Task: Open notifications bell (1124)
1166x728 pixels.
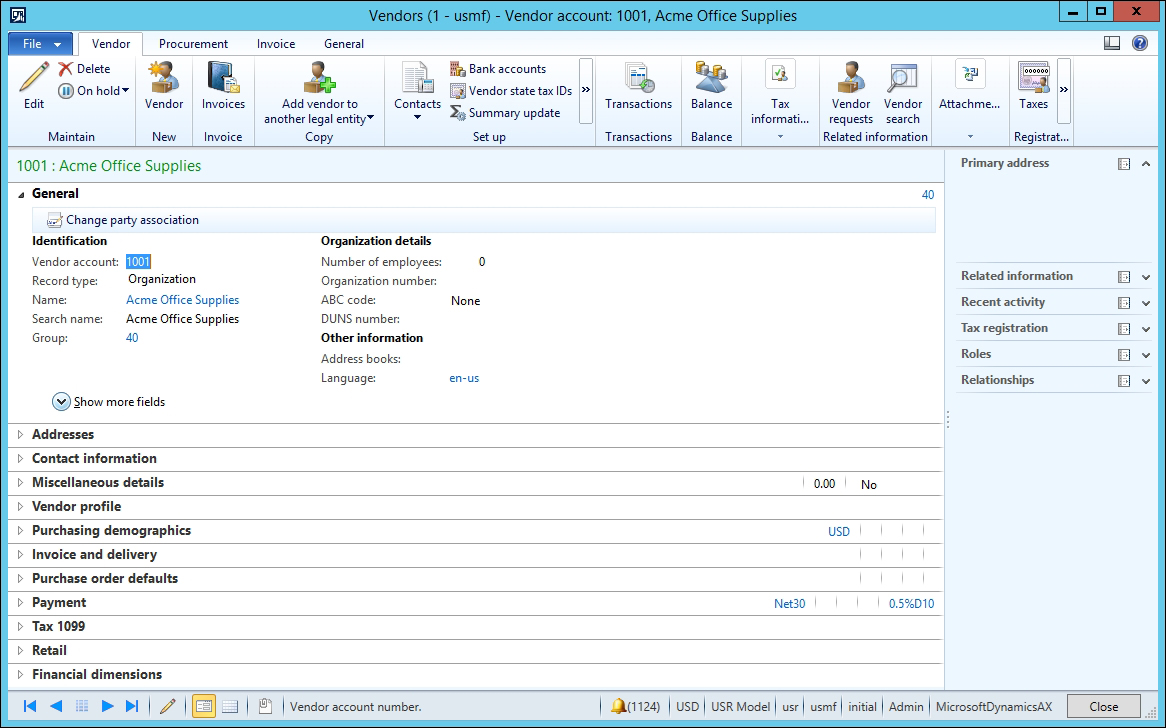Action: tap(635, 706)
